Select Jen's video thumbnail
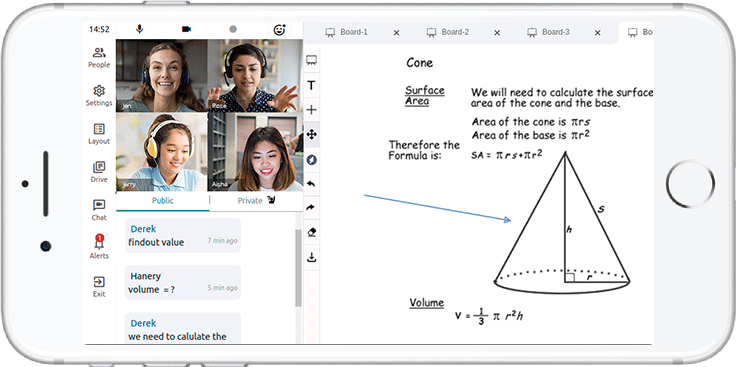Image resolution: width=736 pixels, height=367 pixels. tap(161, 76)
